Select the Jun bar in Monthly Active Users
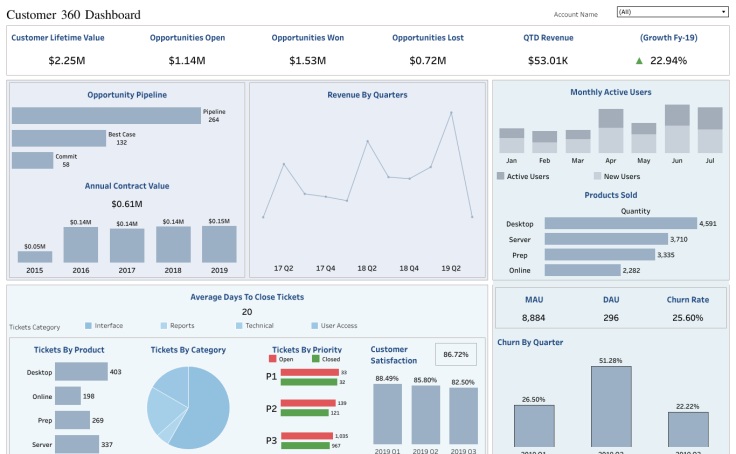Screen dimensions: 736x454 678,128
